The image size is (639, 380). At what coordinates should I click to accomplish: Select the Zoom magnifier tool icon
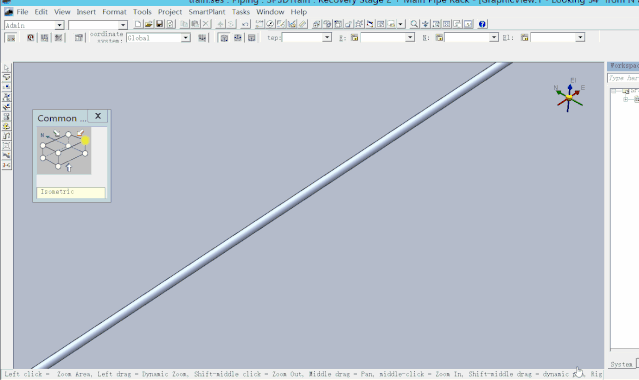414,24
